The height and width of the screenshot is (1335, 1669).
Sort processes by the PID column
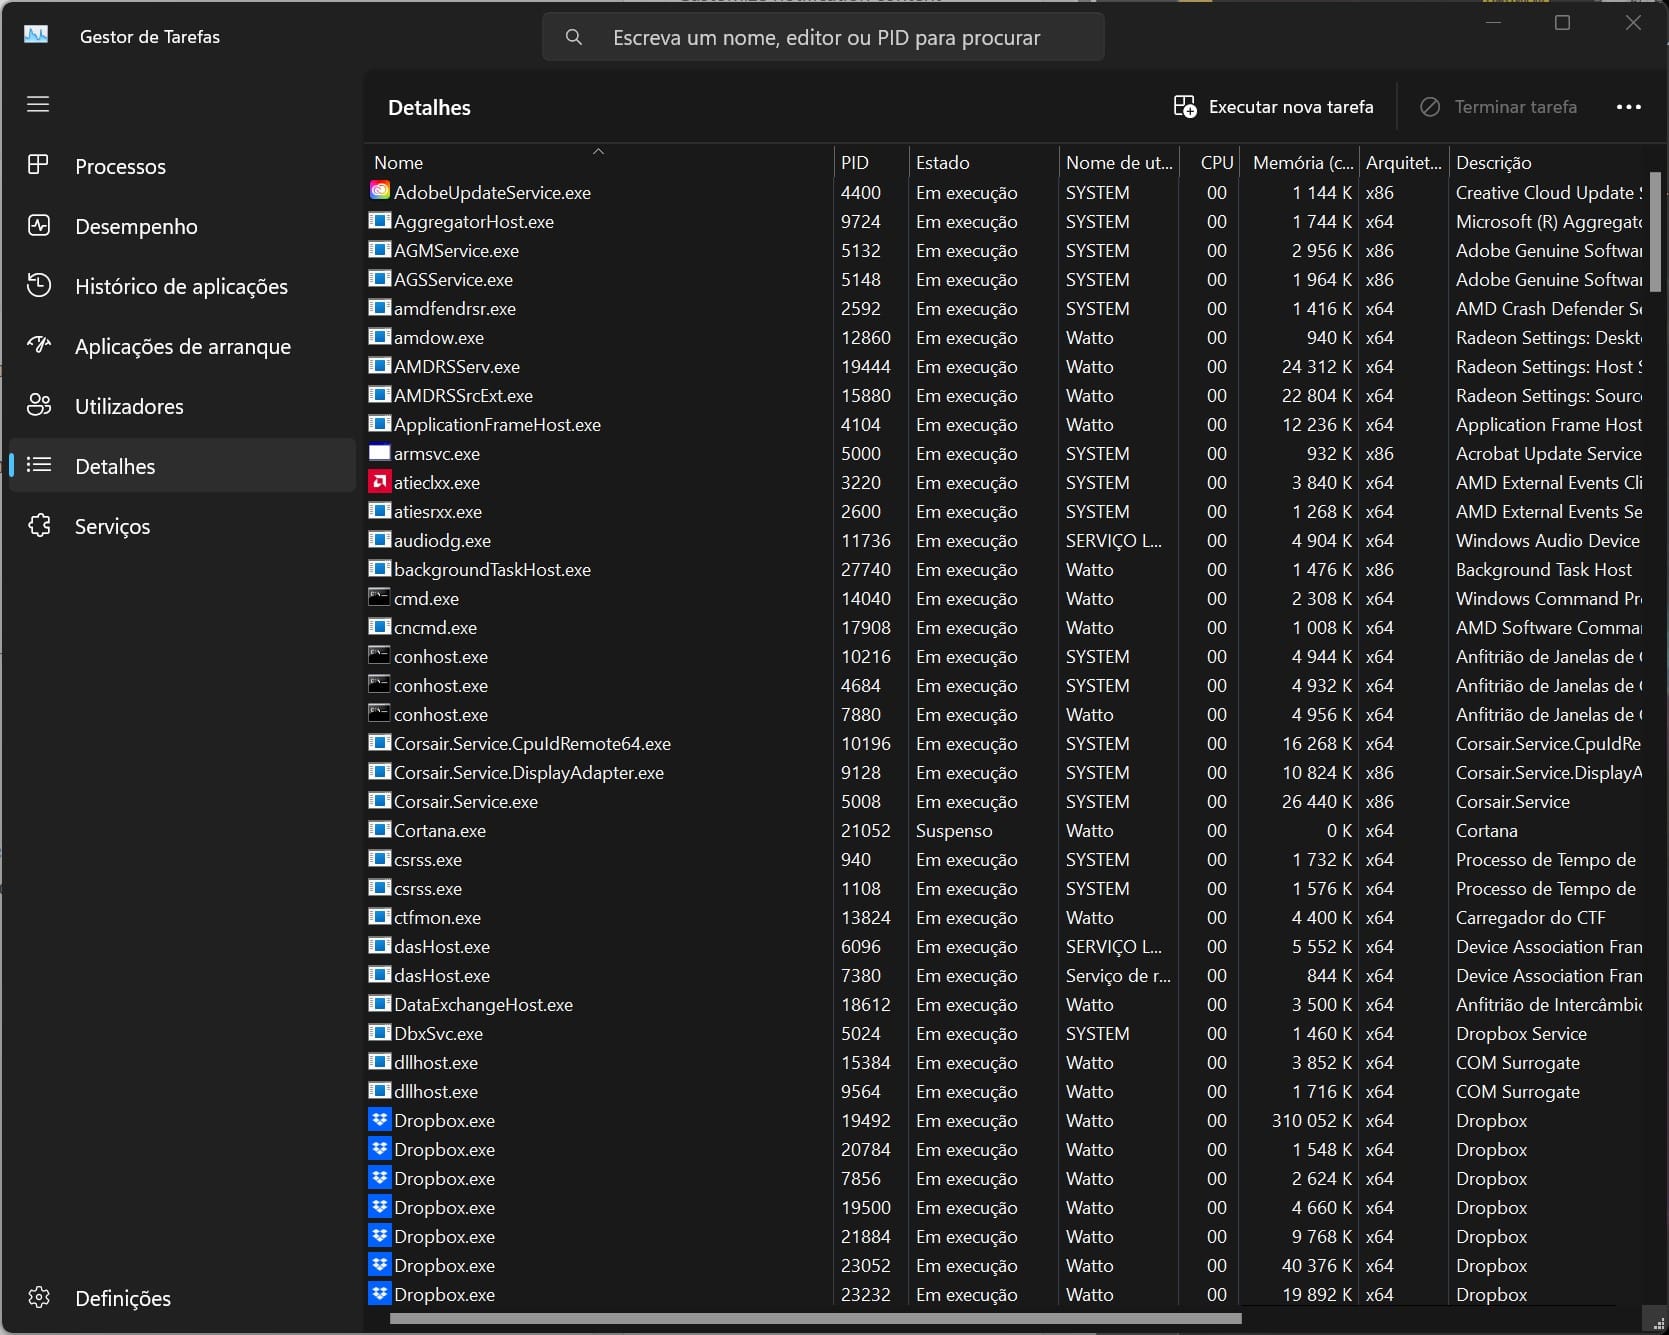[855, 163]
